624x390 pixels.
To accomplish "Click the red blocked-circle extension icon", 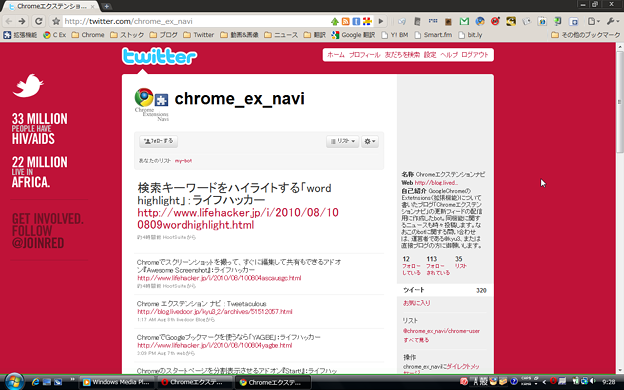I will click(x=495, y=21).
